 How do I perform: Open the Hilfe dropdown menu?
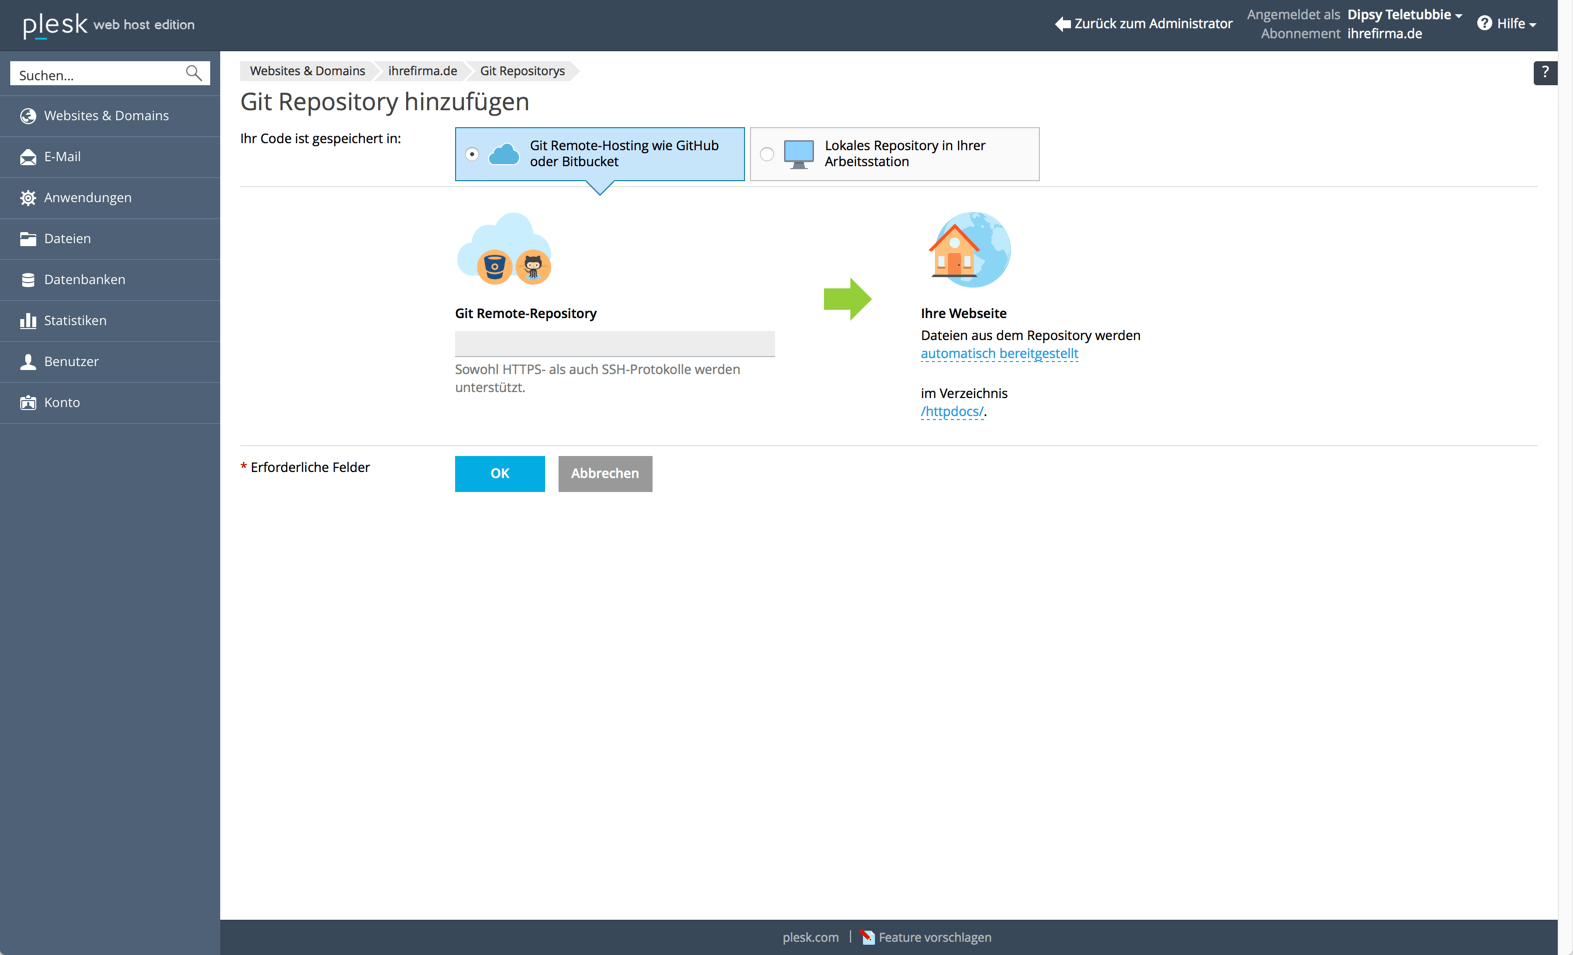pyautogui.click(x=1507, y=24)
